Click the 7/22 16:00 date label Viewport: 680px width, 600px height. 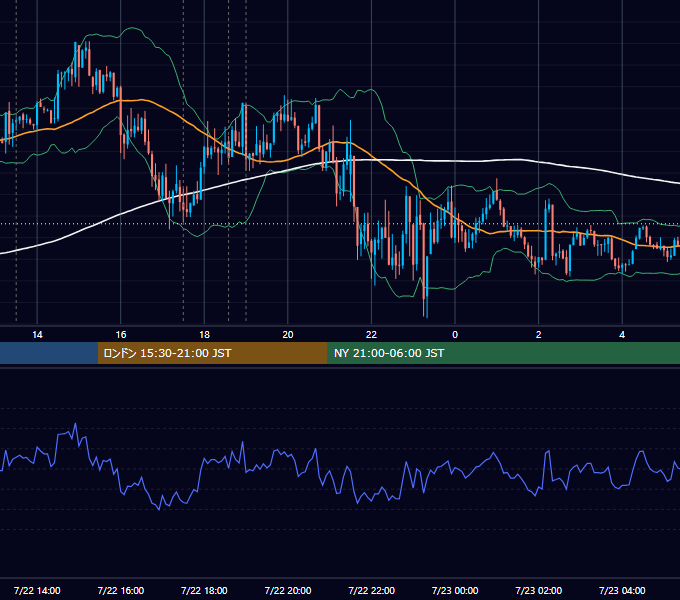coord(121,590)
